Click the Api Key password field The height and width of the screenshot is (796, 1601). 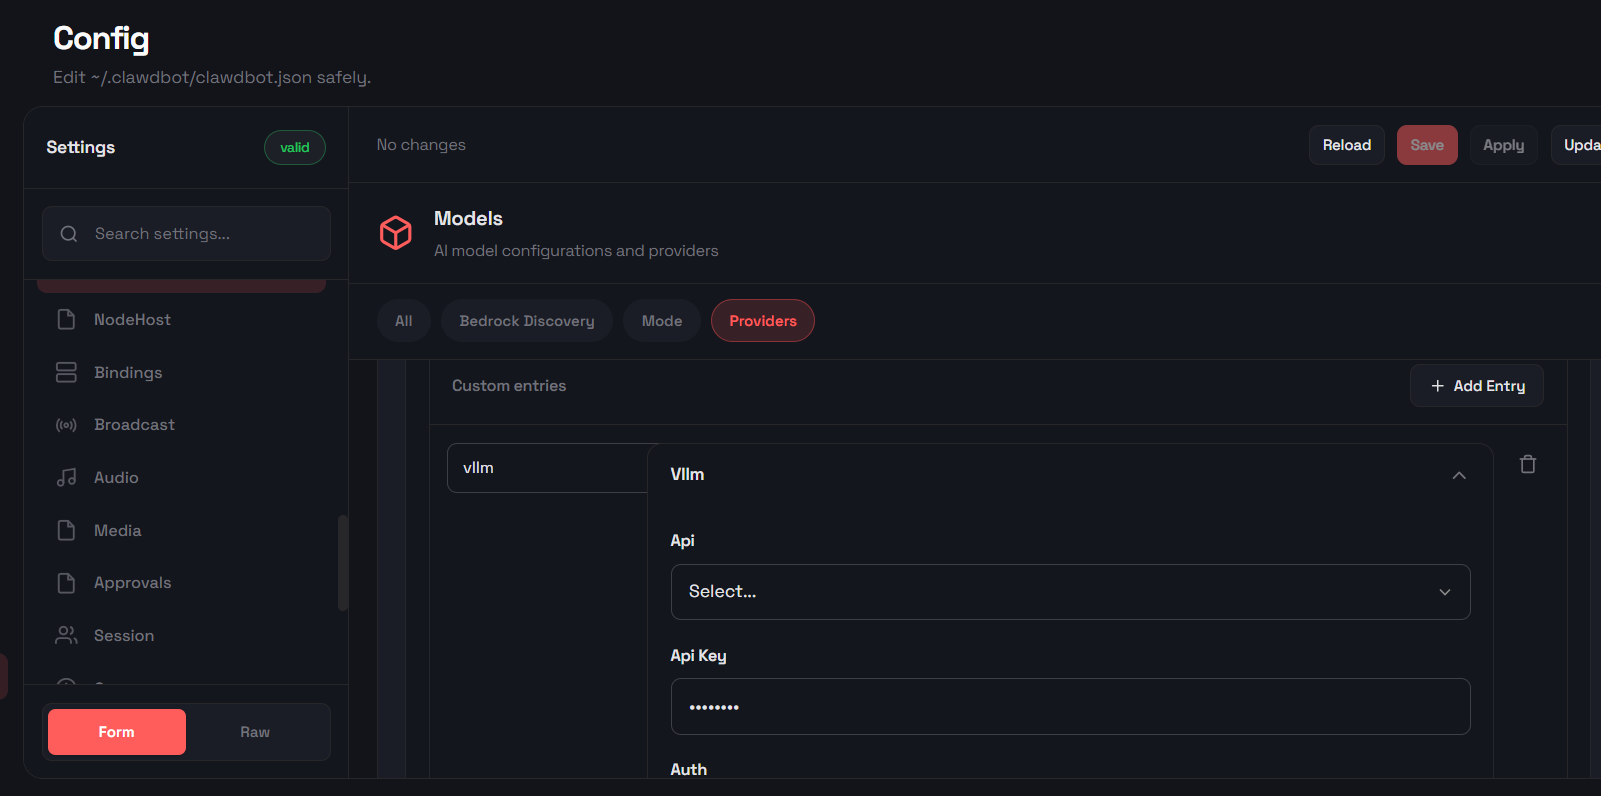click(1070, 707)
